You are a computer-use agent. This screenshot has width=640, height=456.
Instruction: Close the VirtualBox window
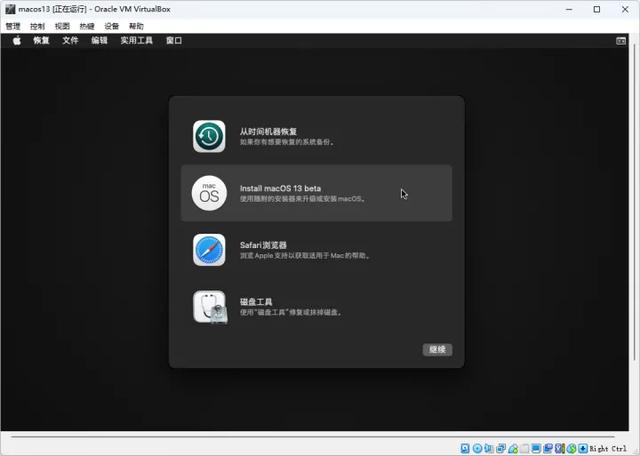(625, 9)
